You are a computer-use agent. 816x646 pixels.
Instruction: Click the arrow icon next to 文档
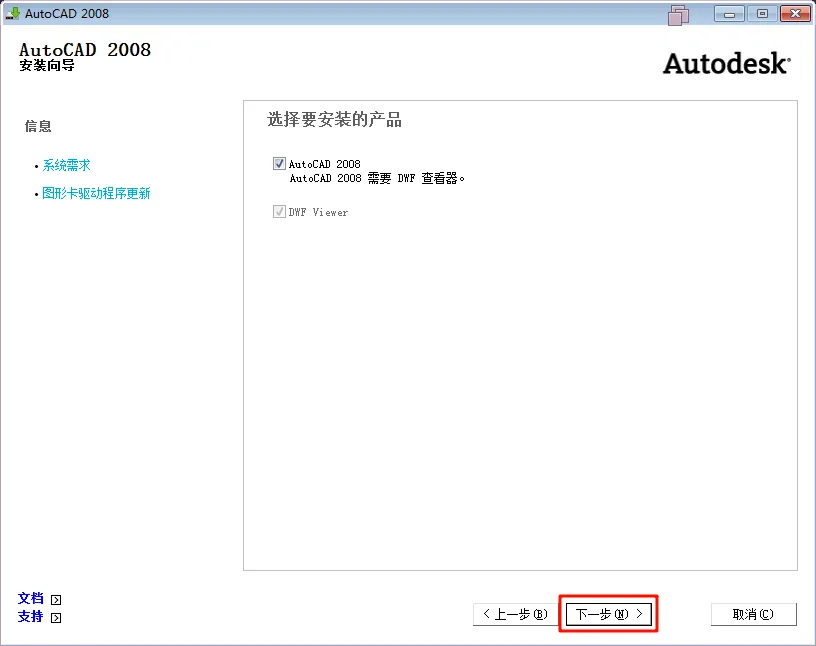click(x=56, y=600)
